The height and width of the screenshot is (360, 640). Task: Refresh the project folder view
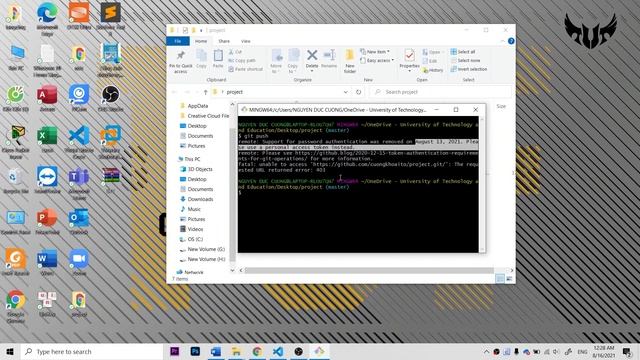tap(358, 92)
